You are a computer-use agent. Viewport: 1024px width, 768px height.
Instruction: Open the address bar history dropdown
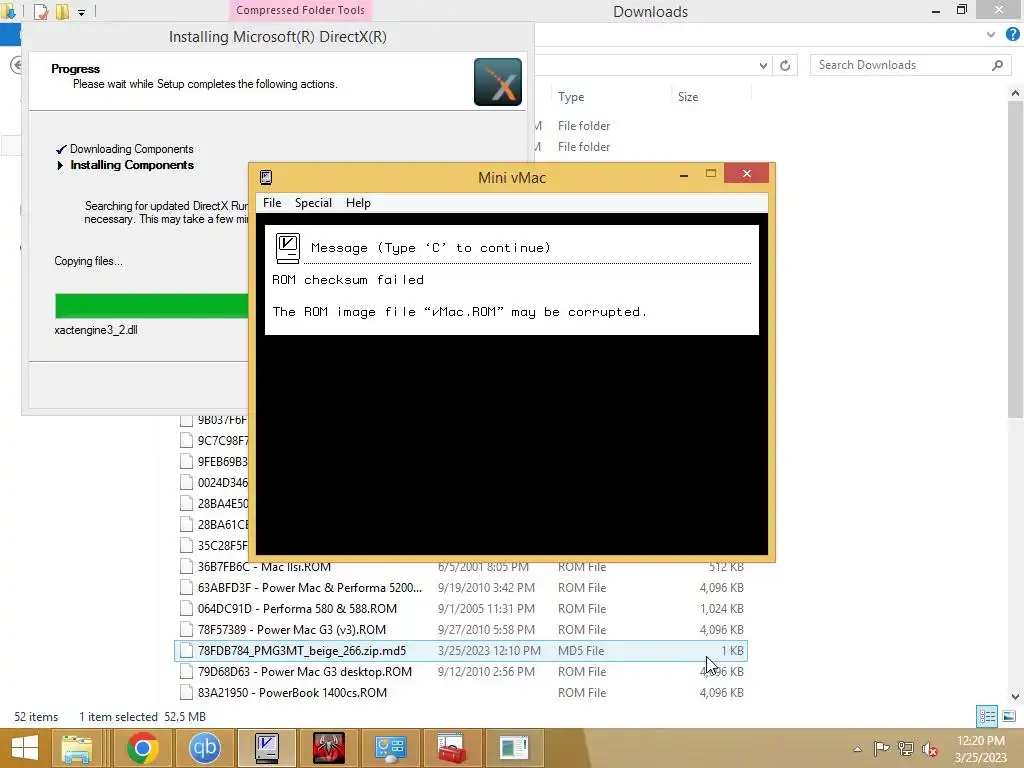[x=763, y=65]
